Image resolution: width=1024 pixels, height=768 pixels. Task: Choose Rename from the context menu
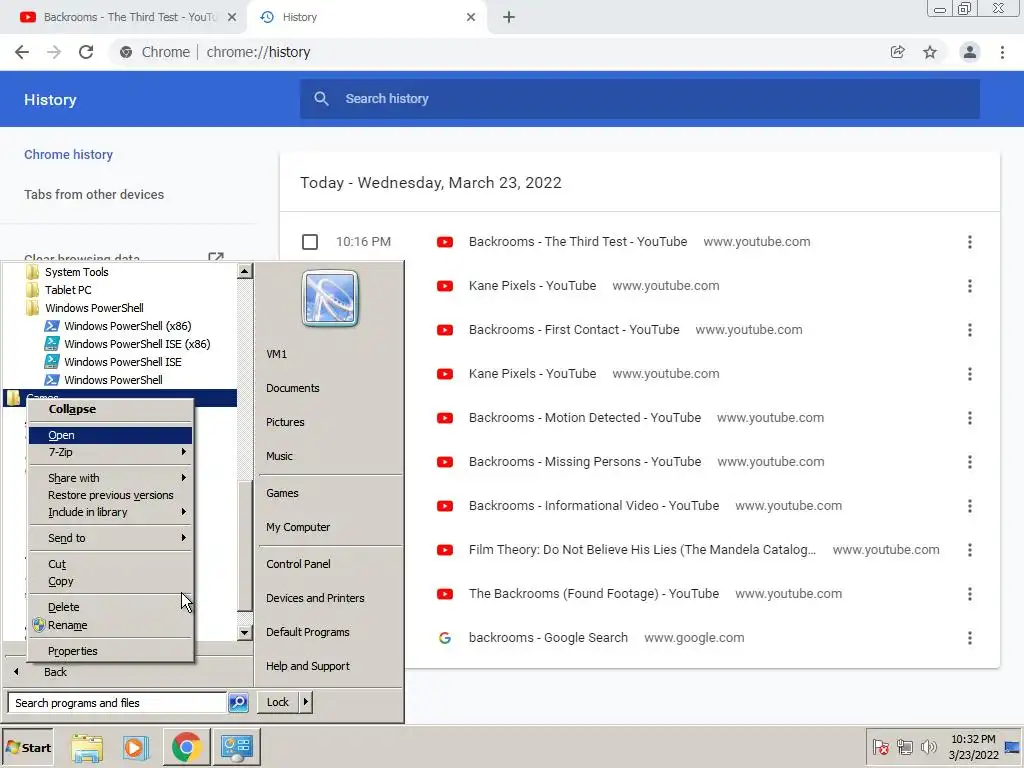110,625
